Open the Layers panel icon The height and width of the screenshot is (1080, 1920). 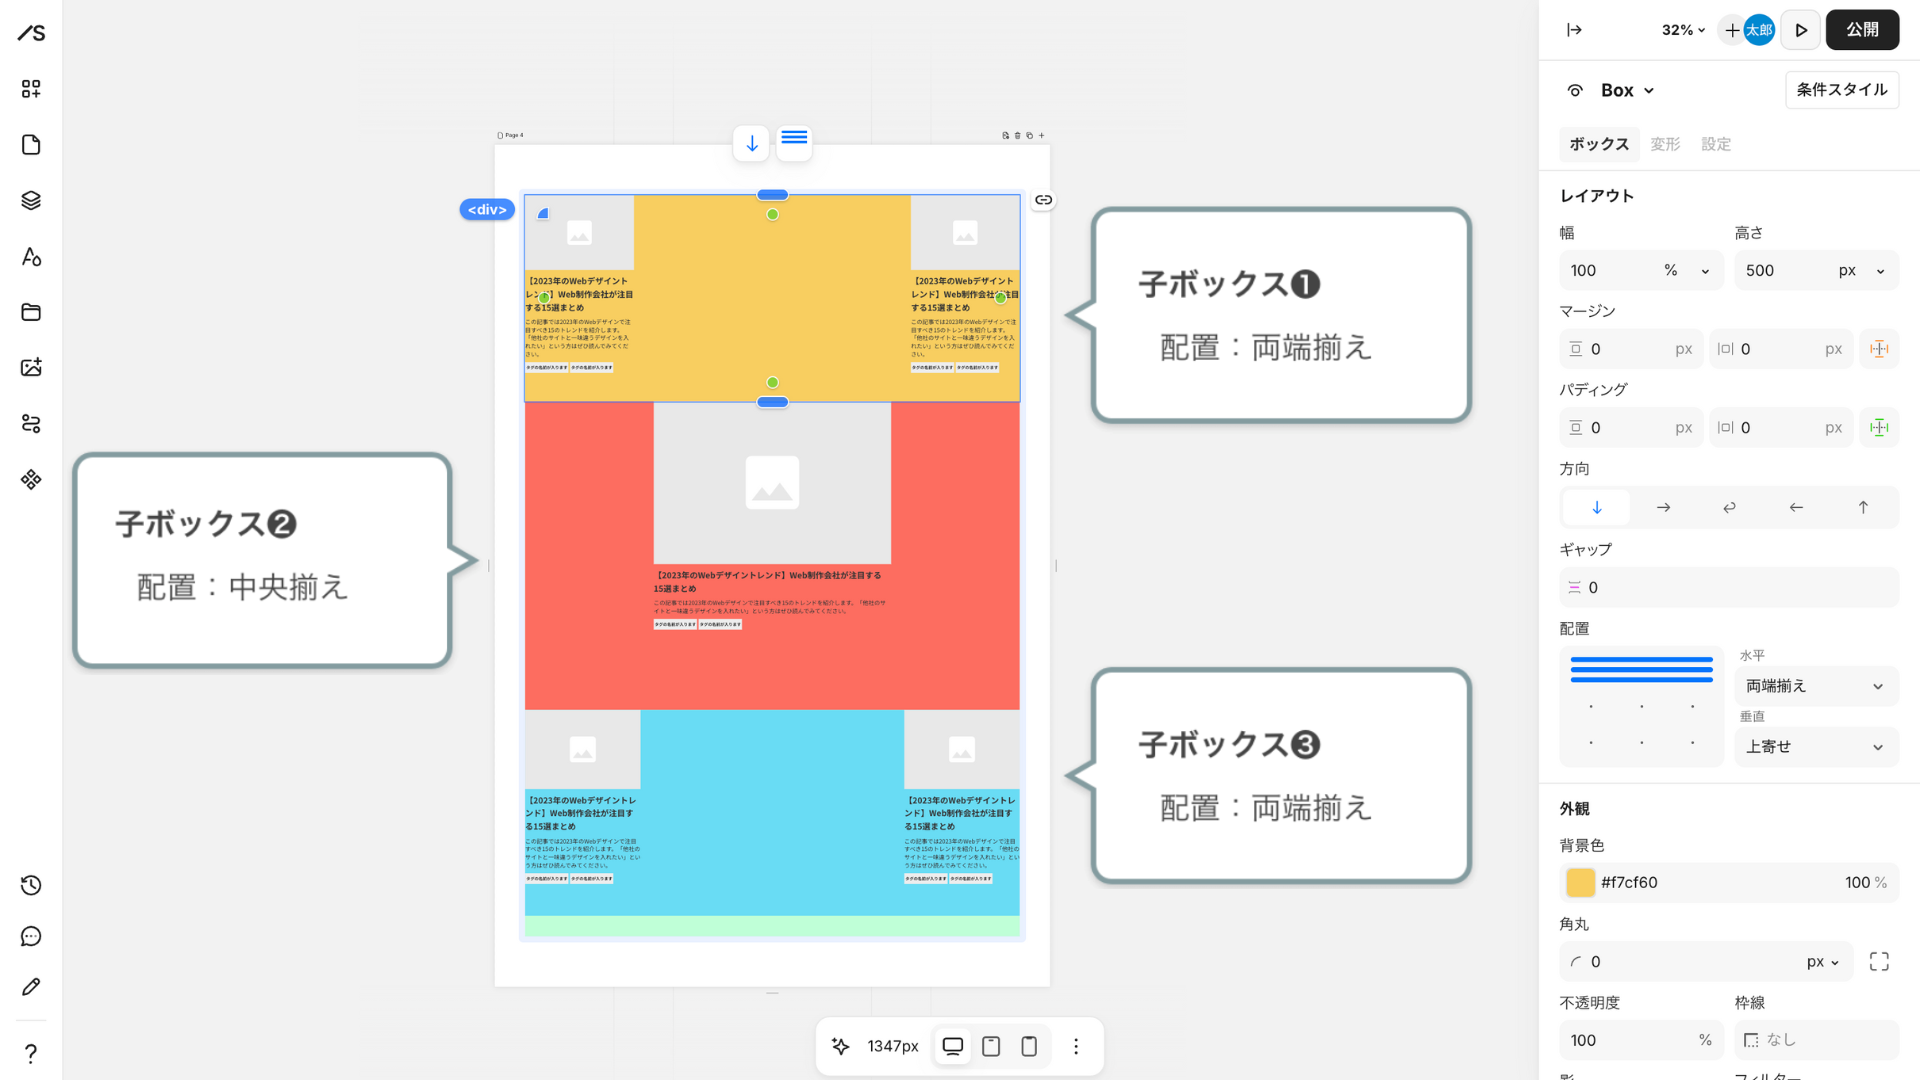pyautogui.click(x=31, y=201)
